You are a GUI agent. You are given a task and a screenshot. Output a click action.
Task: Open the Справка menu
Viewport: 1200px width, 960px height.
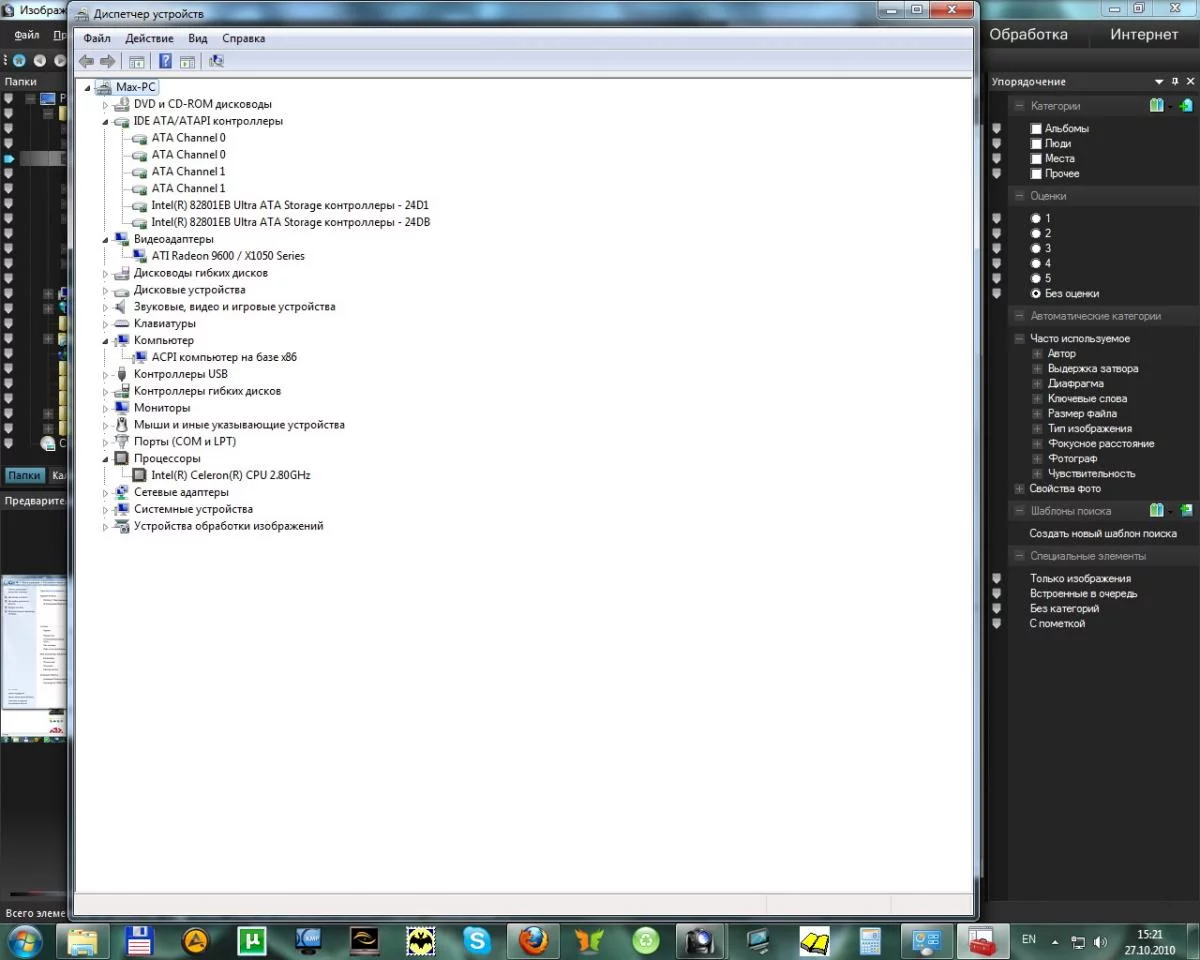point(244,38)
